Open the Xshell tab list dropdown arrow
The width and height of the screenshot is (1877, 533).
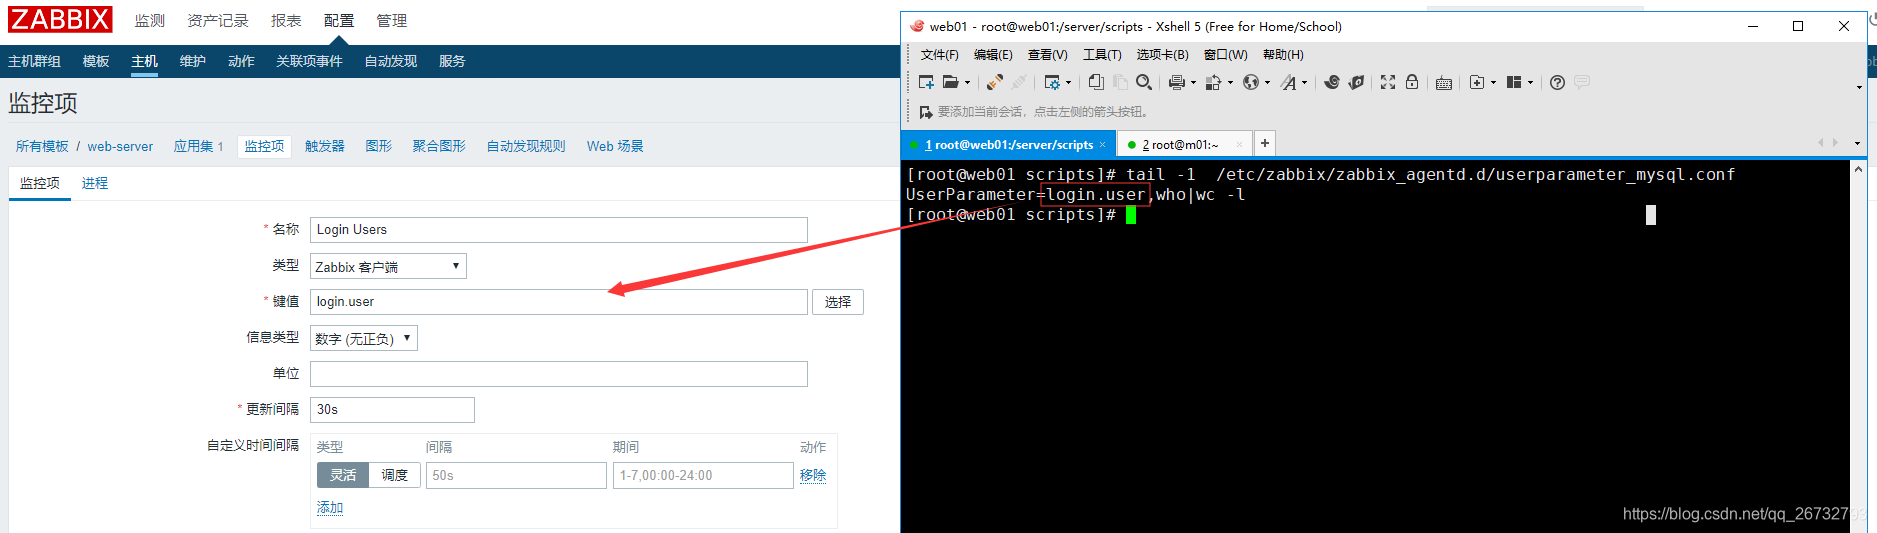click(1857, 143)
